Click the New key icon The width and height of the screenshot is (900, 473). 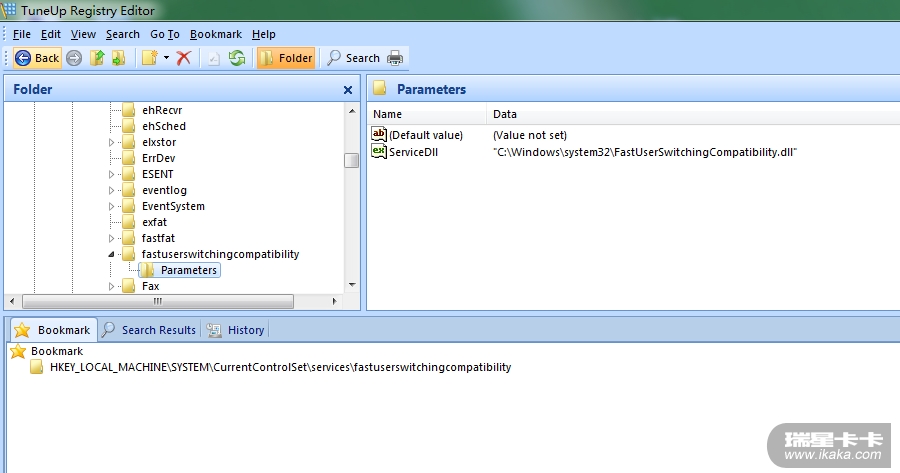pos(150,58)
